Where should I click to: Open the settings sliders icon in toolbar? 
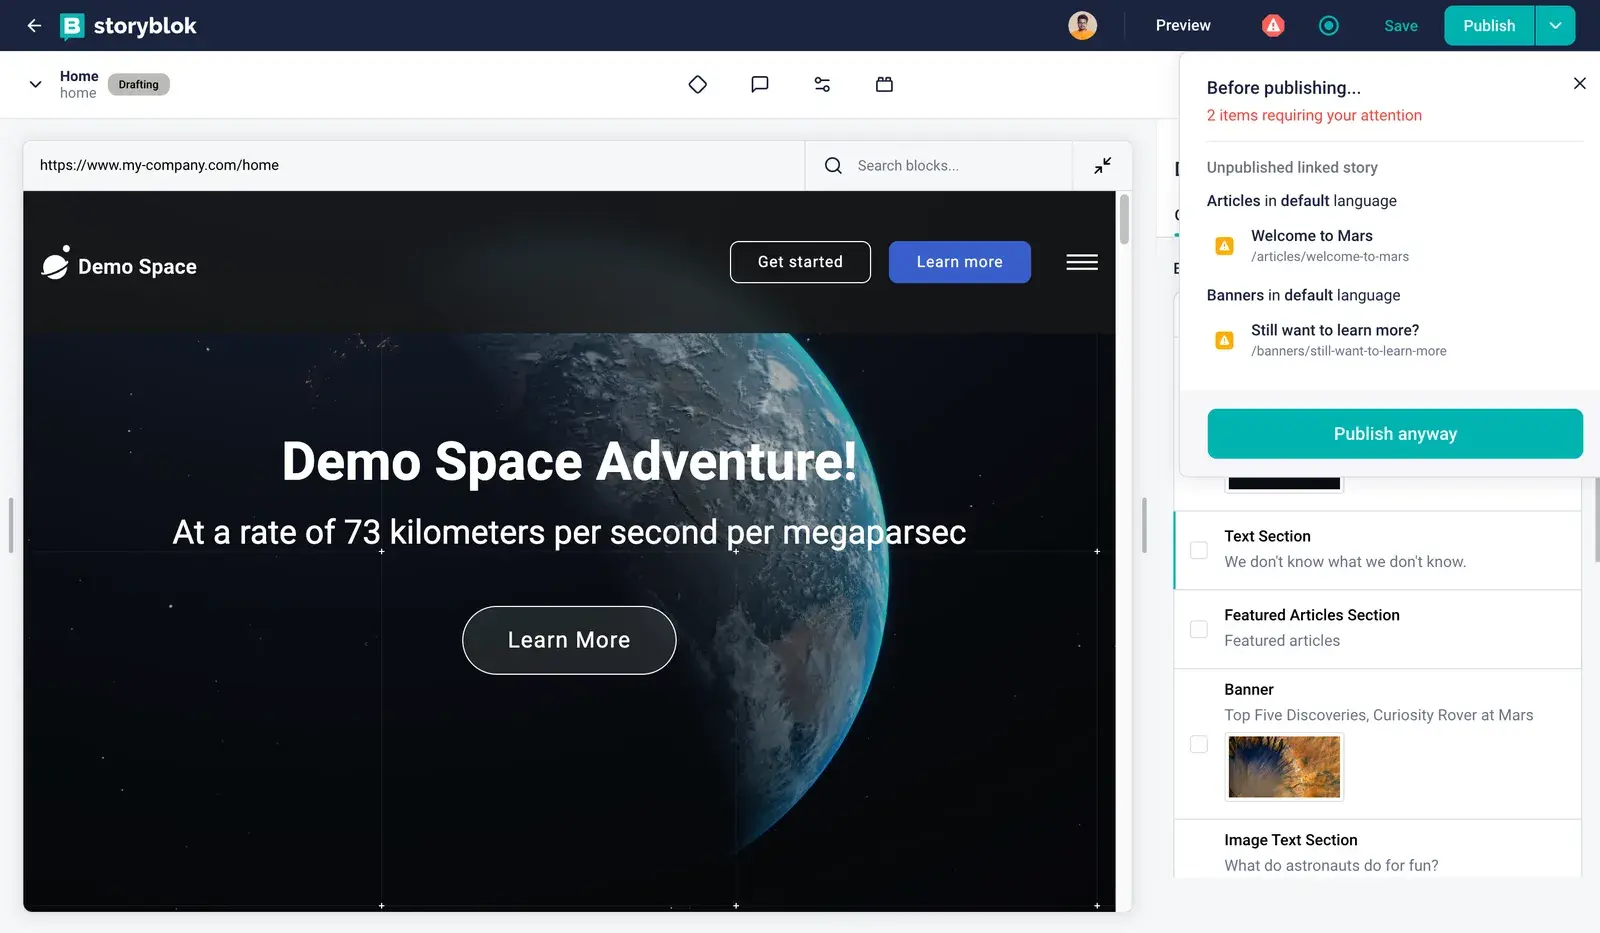pyautogui.click(x=822, y=84)
